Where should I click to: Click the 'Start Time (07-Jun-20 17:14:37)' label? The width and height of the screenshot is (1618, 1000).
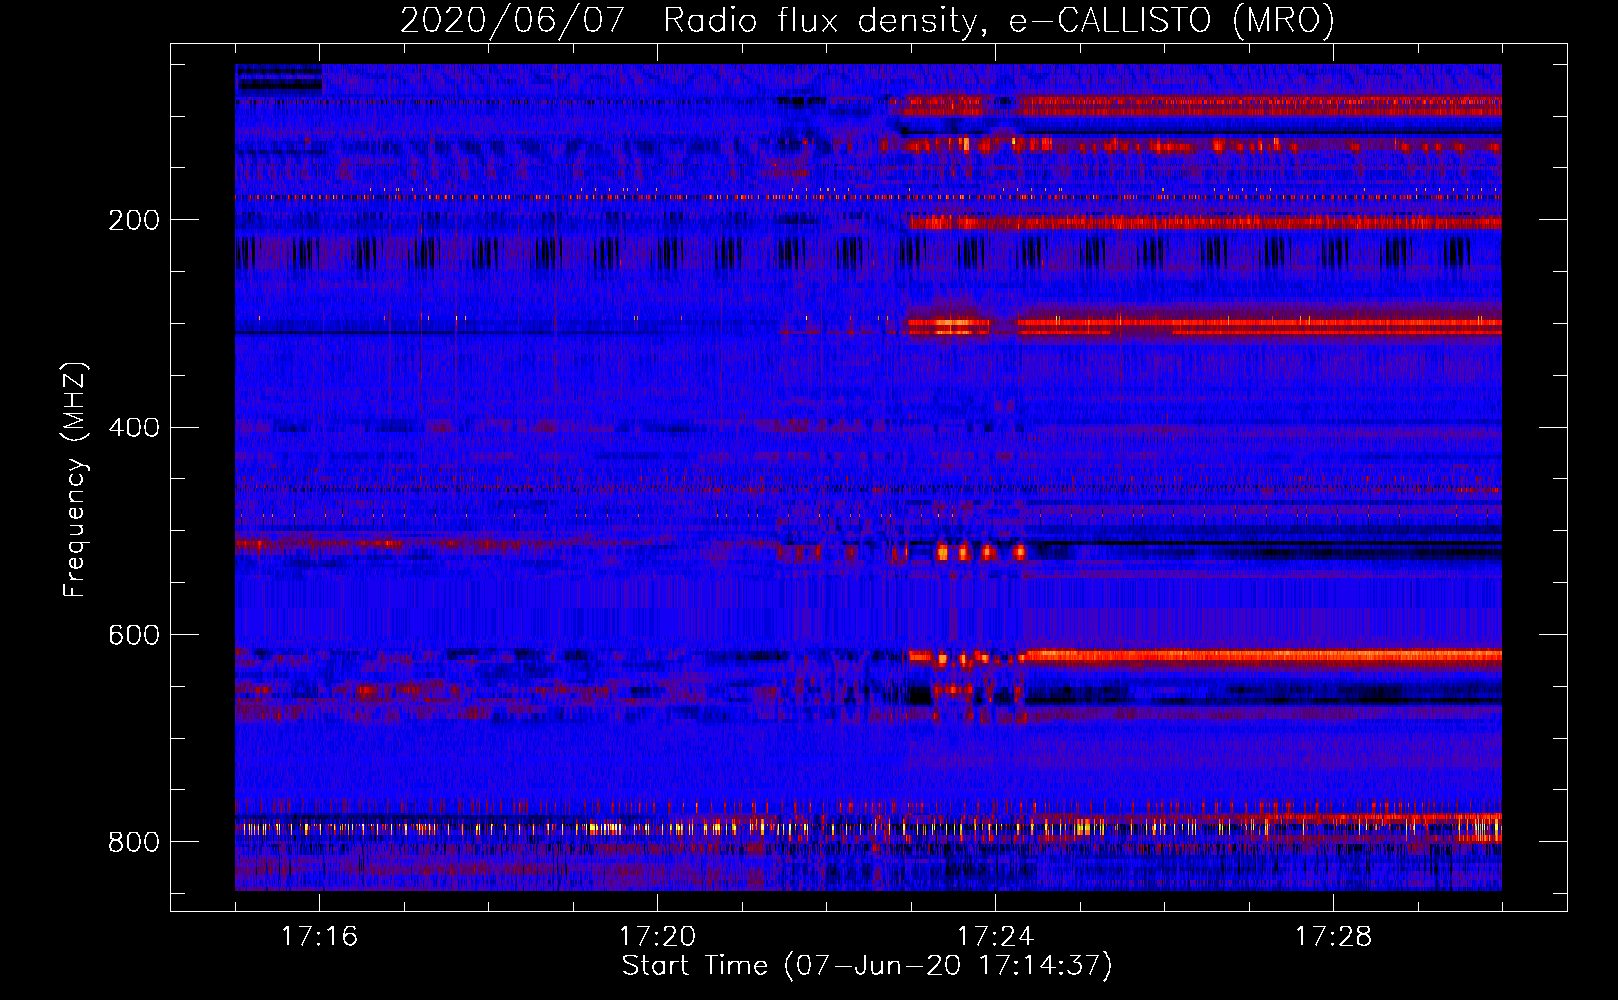click(x=867, y=965)
